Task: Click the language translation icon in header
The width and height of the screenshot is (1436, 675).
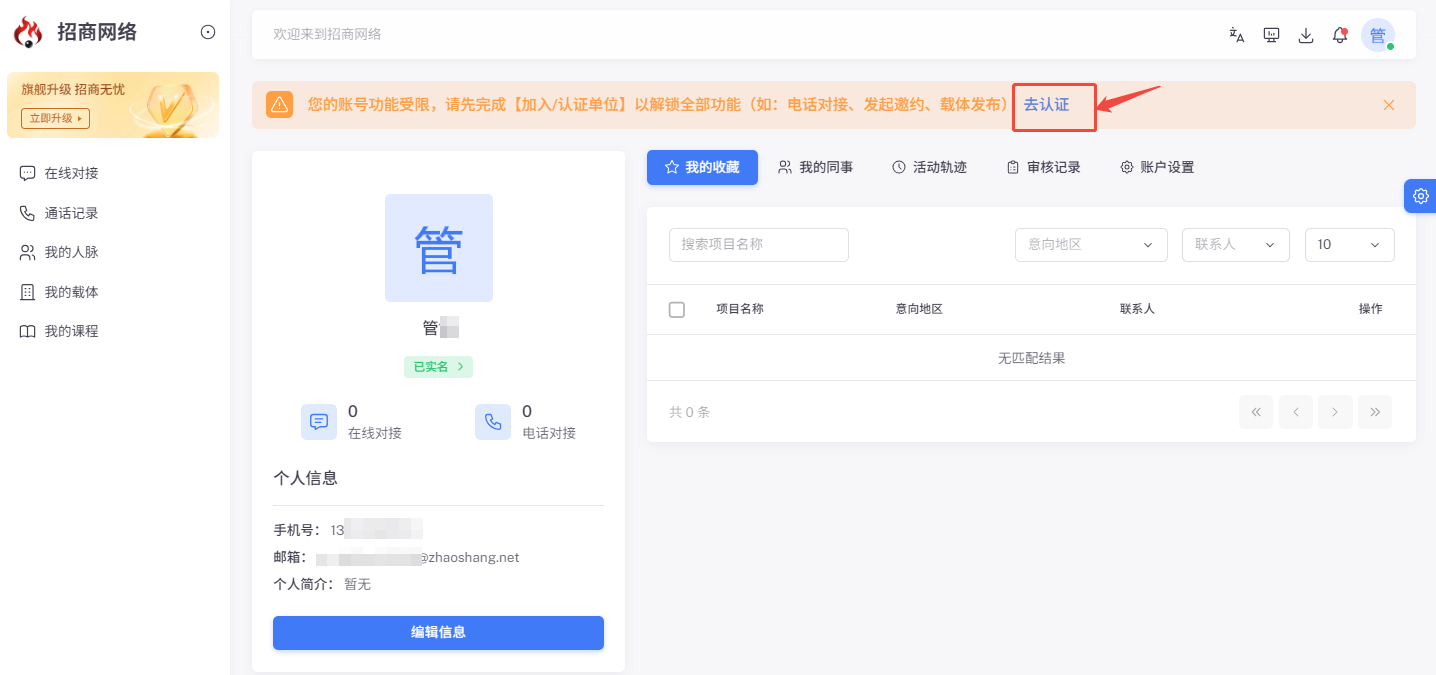Action: pos(1237,35)
